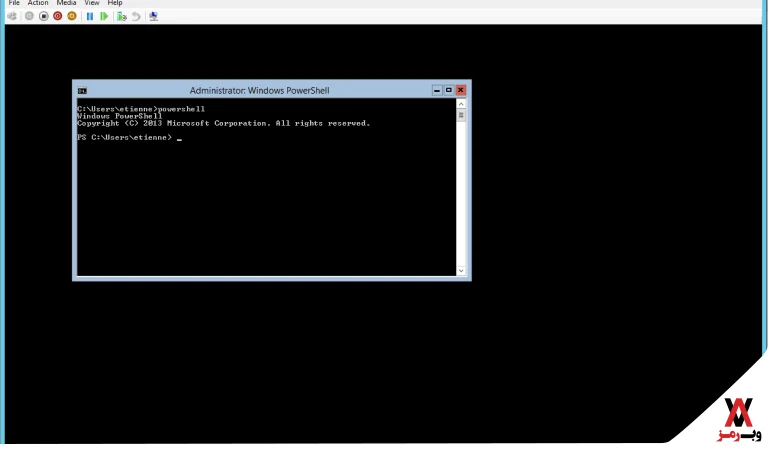Click the 'C:\Users\etienne>powershell' line
768x450 pixels.
[141, 109]
